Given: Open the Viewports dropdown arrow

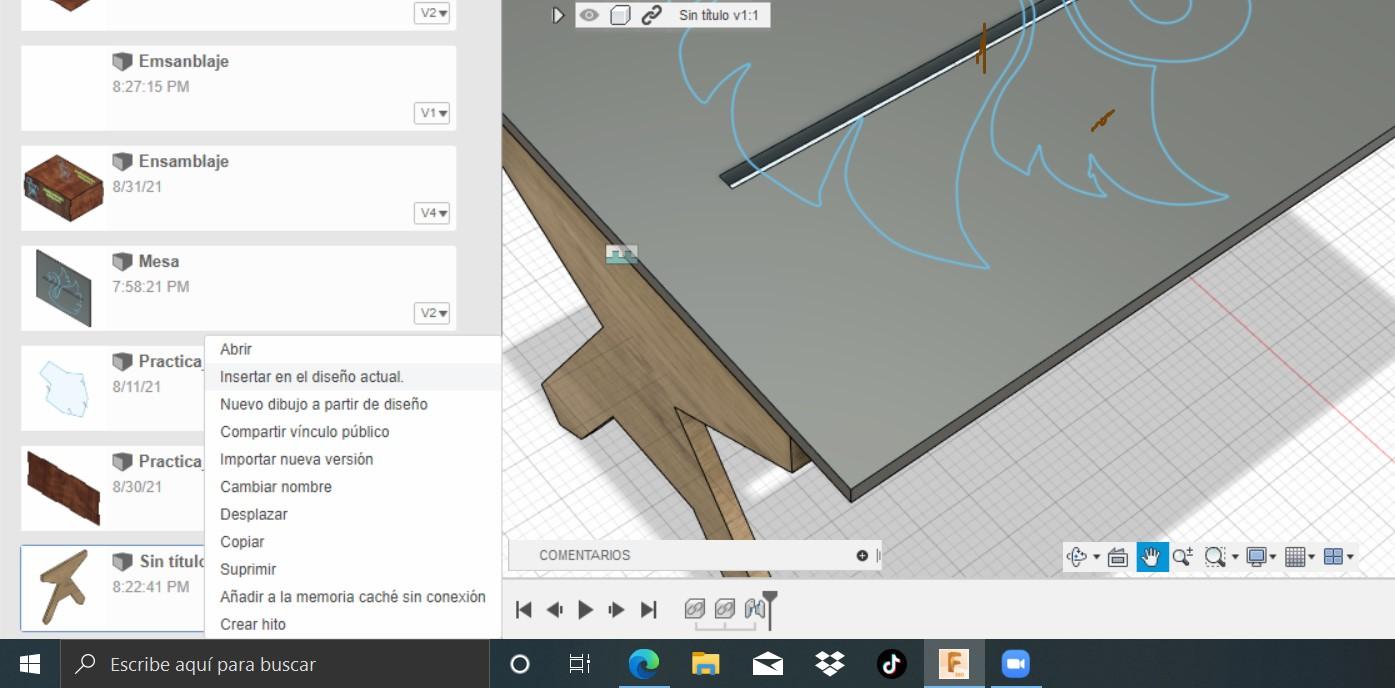Looking at the screenshot, I should (x=1350, y=557).
